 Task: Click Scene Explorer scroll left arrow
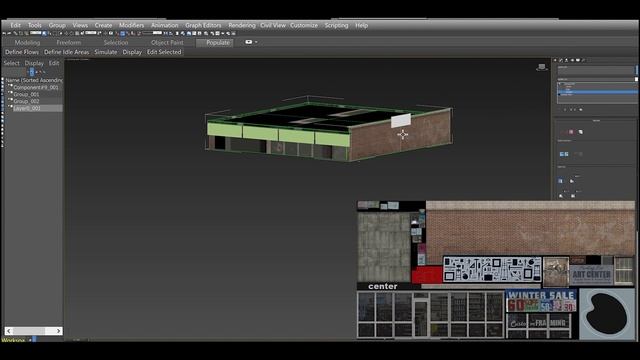pyautogui.click(x=9, y=331)
